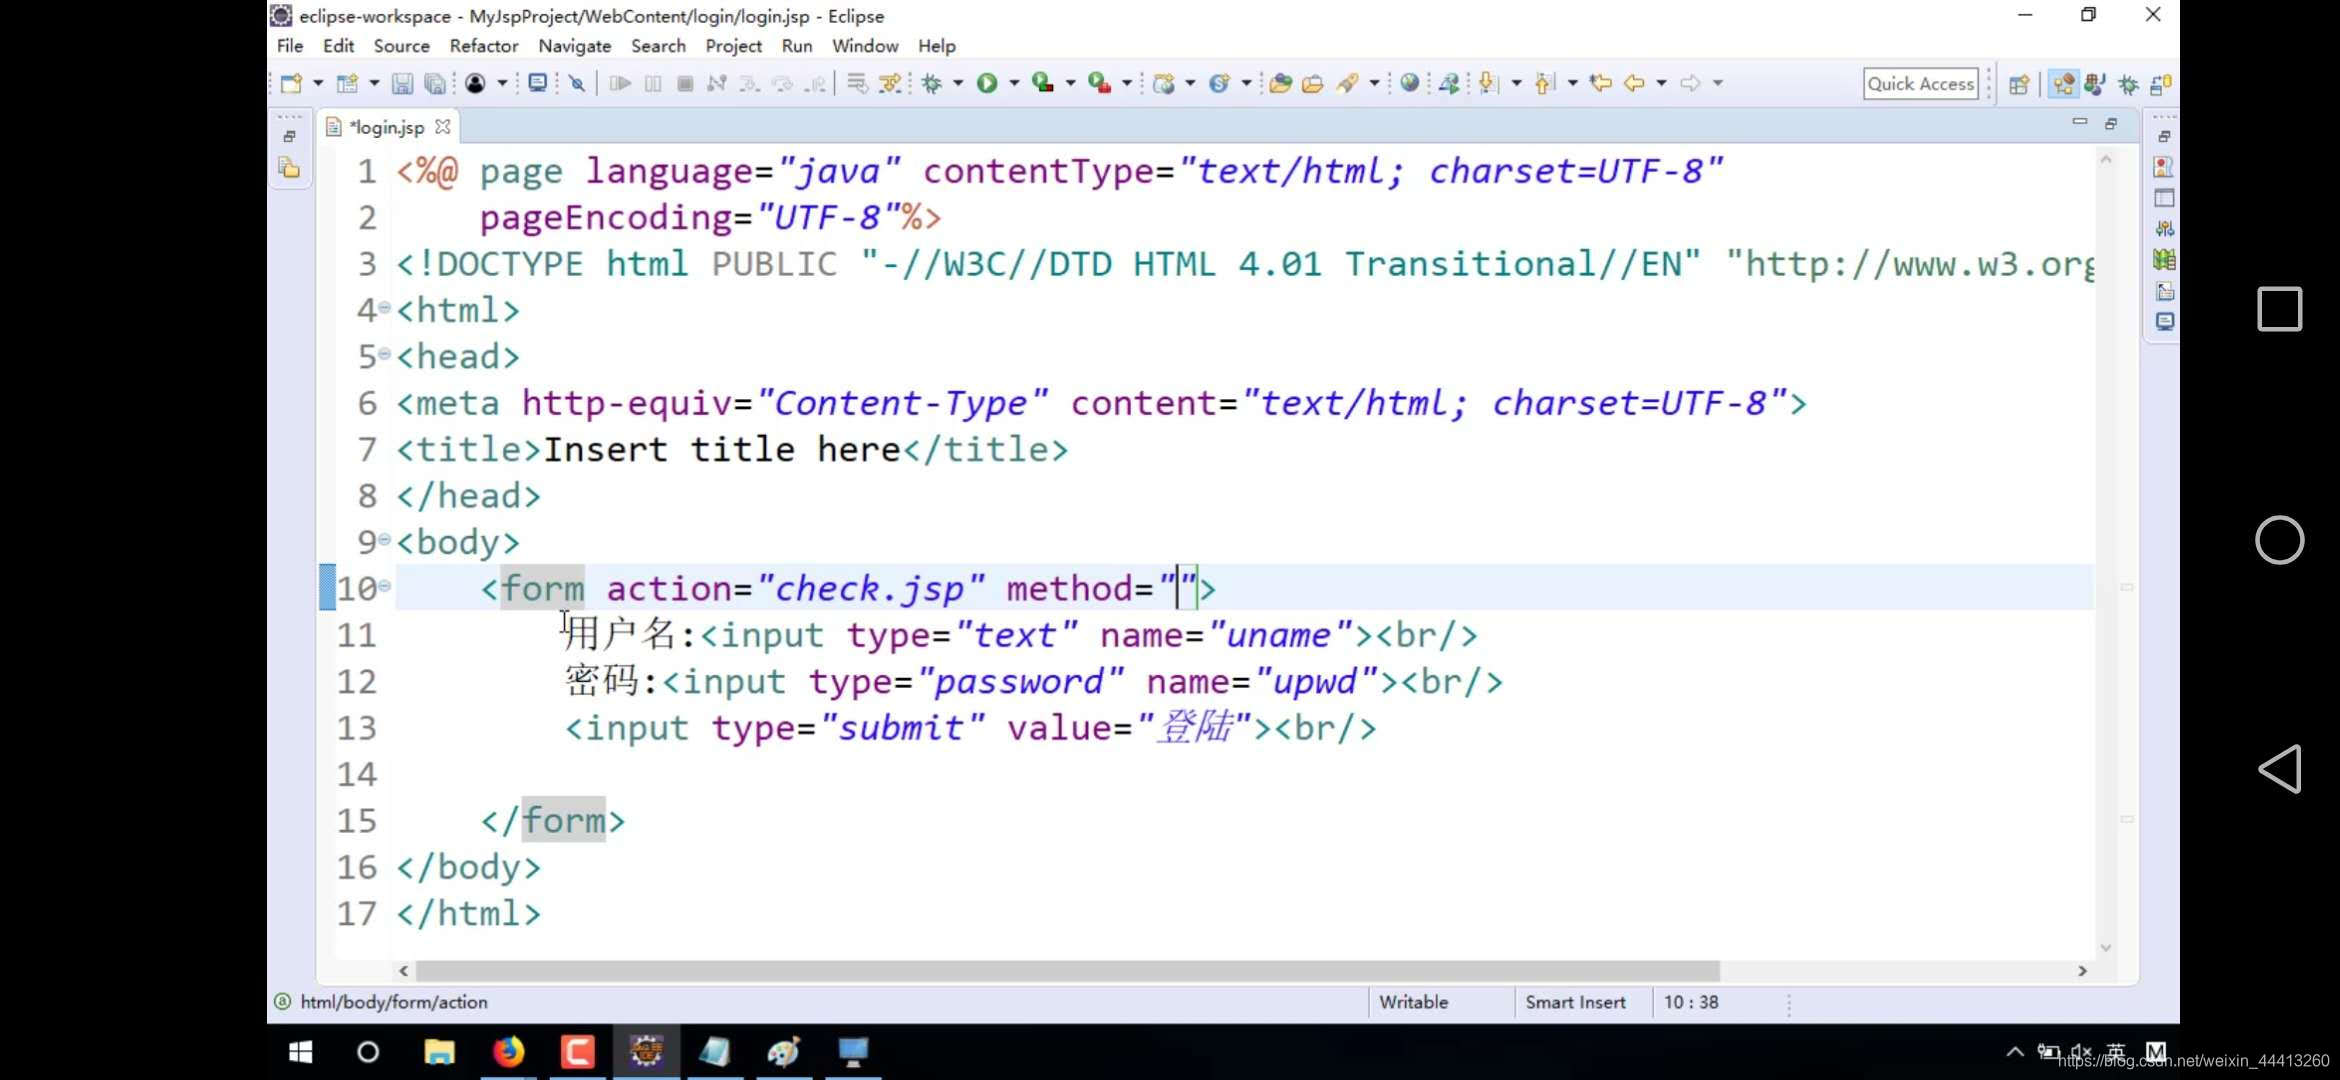
Task: Open the Source menu
Action: 401,46
